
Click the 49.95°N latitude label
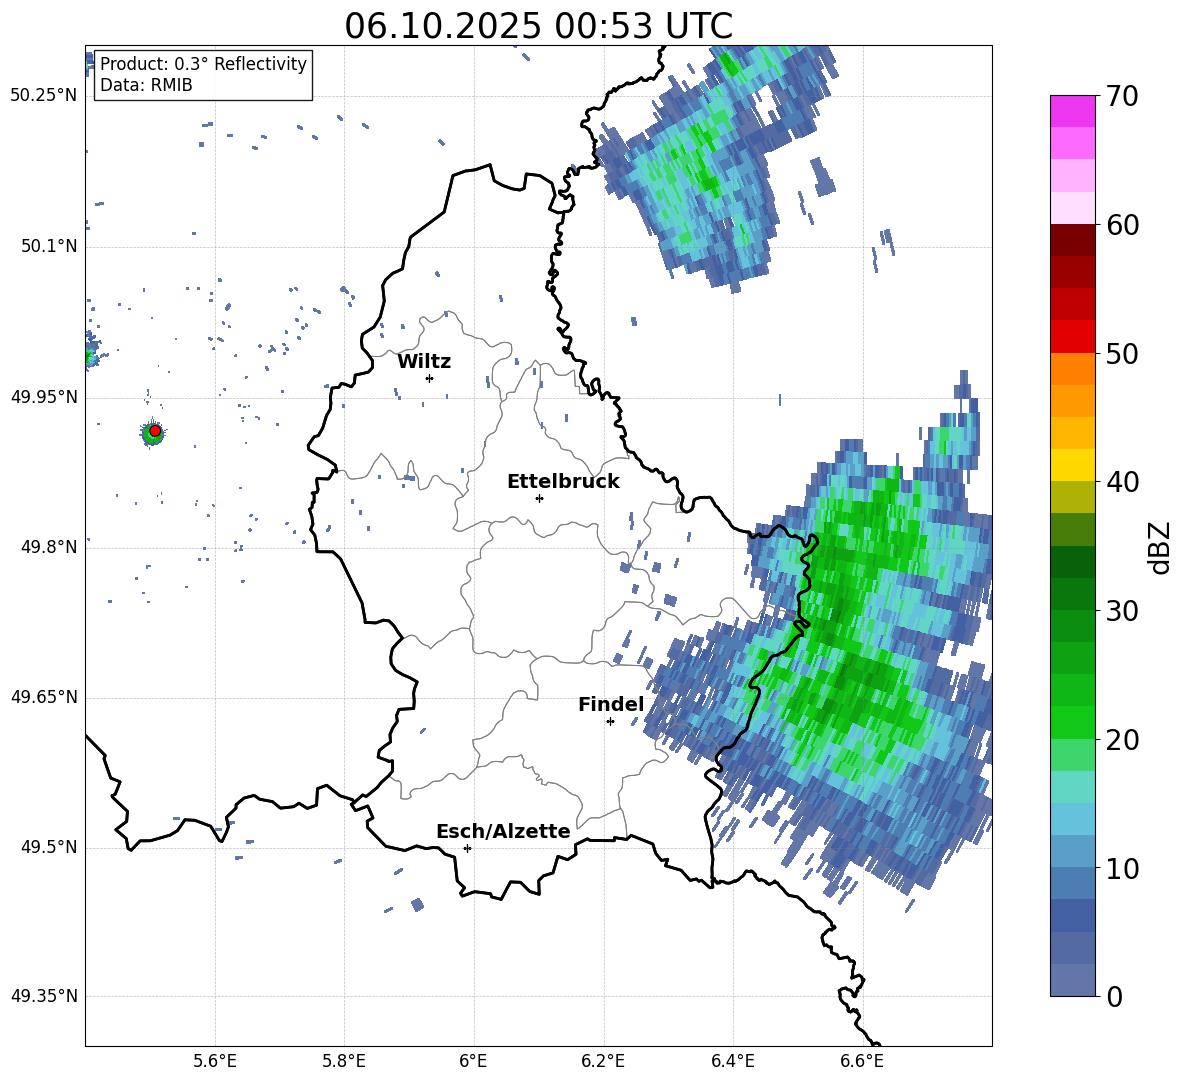point(44,396)
